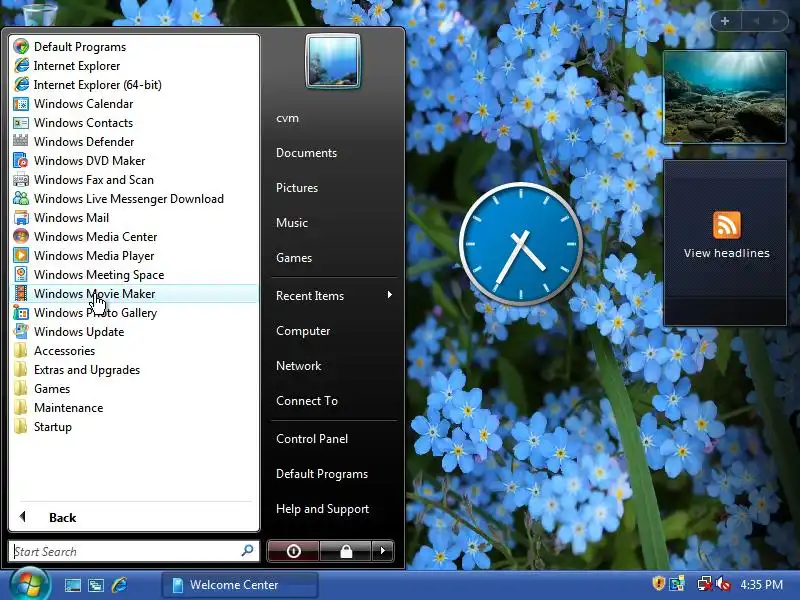Open Windows Contacts icon
The width and height of the screenshot is (800, 600).
(21, 122)
